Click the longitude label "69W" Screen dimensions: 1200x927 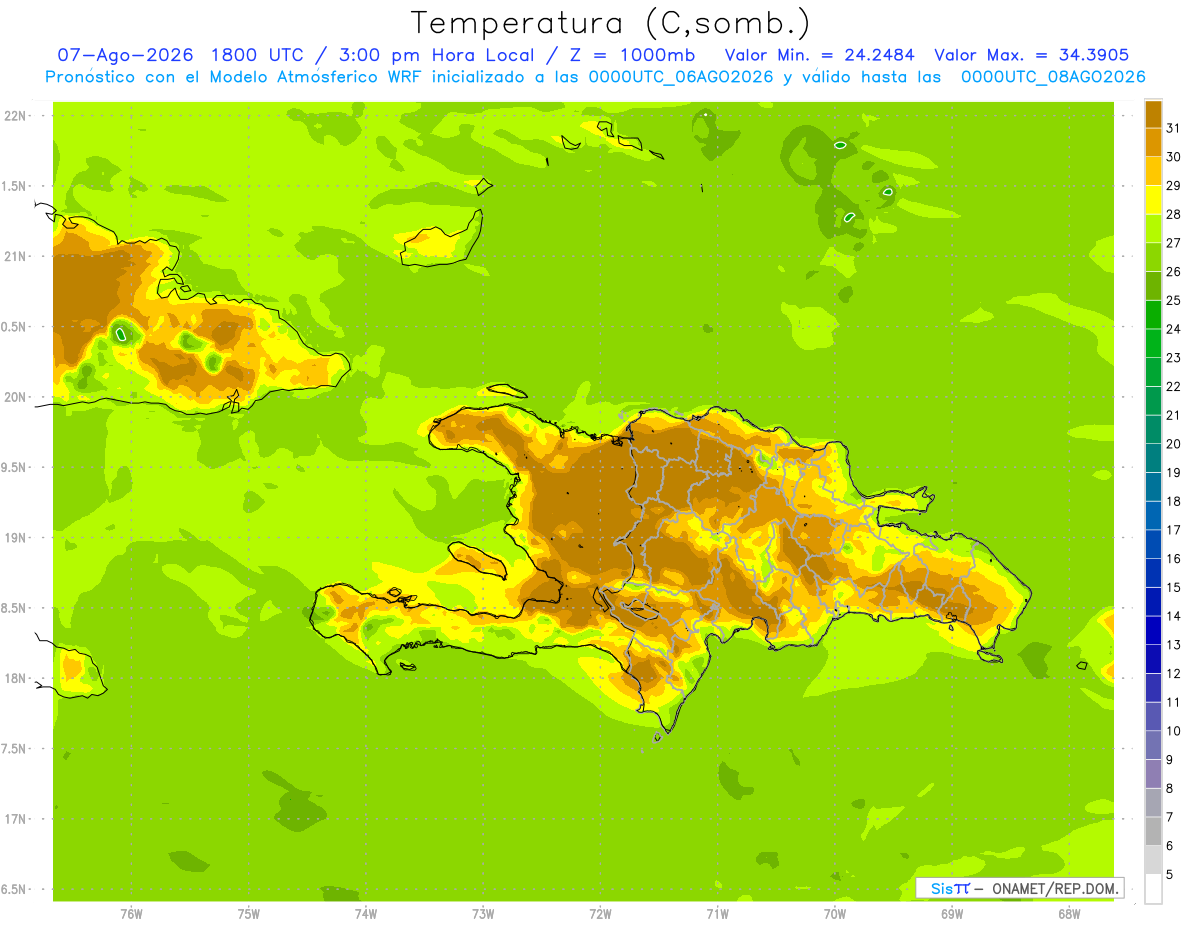coord(952,914)
